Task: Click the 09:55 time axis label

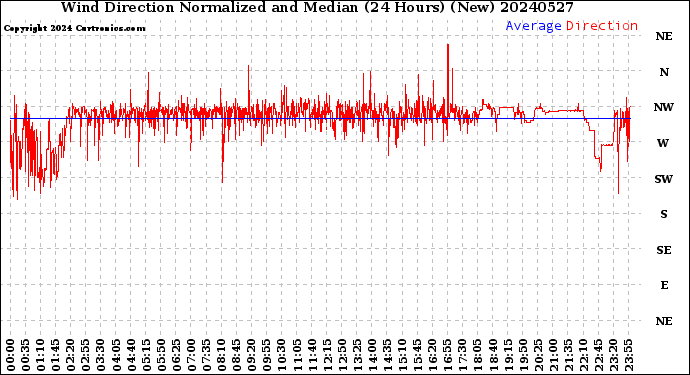Action: (267, 355)
